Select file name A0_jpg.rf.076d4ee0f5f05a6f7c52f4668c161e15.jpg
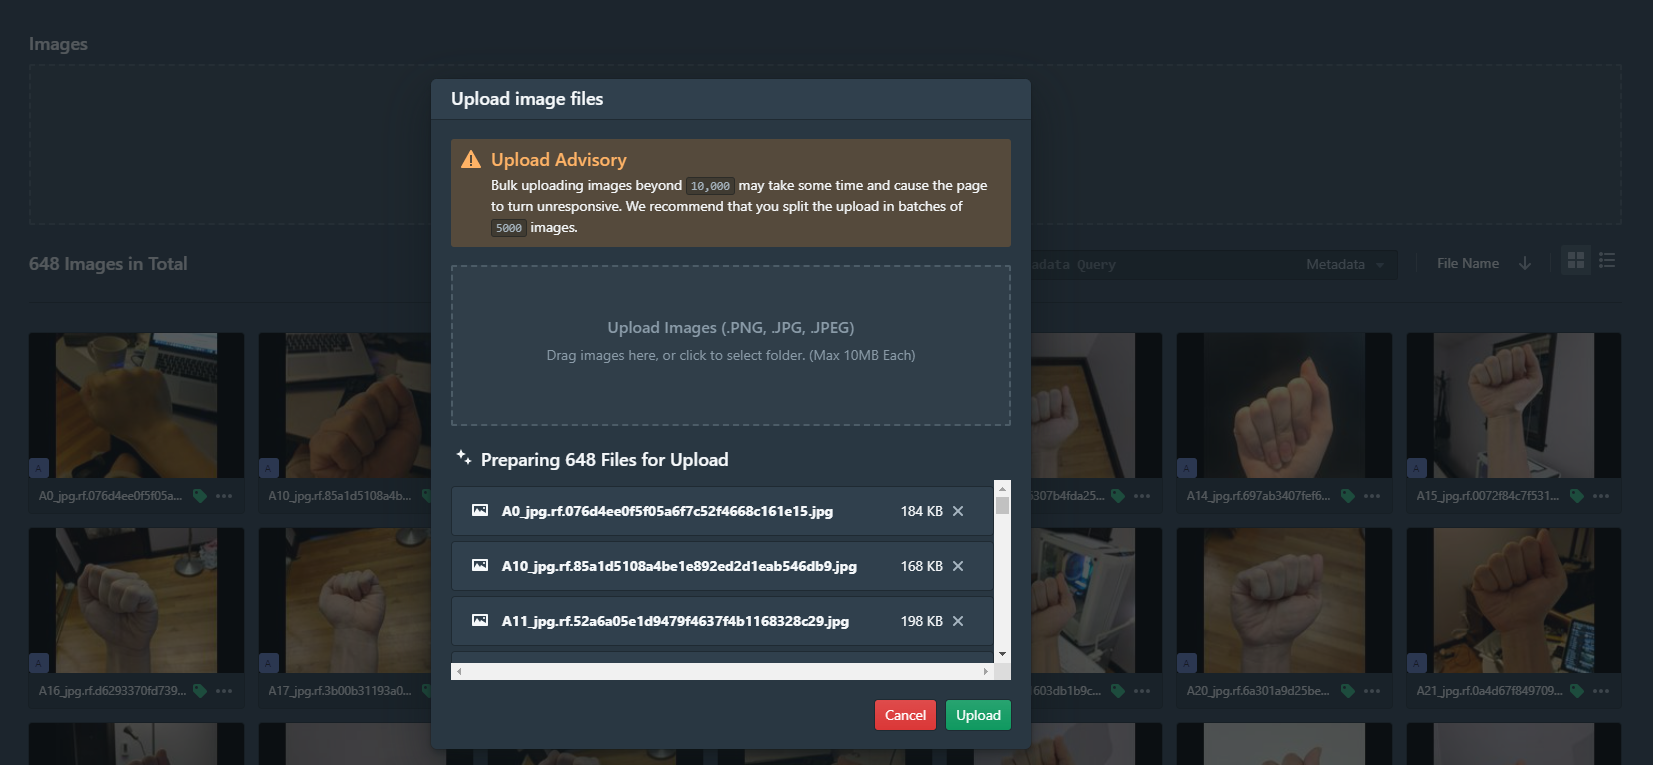This screenshot has width=1653, height=765. (667, 511)
